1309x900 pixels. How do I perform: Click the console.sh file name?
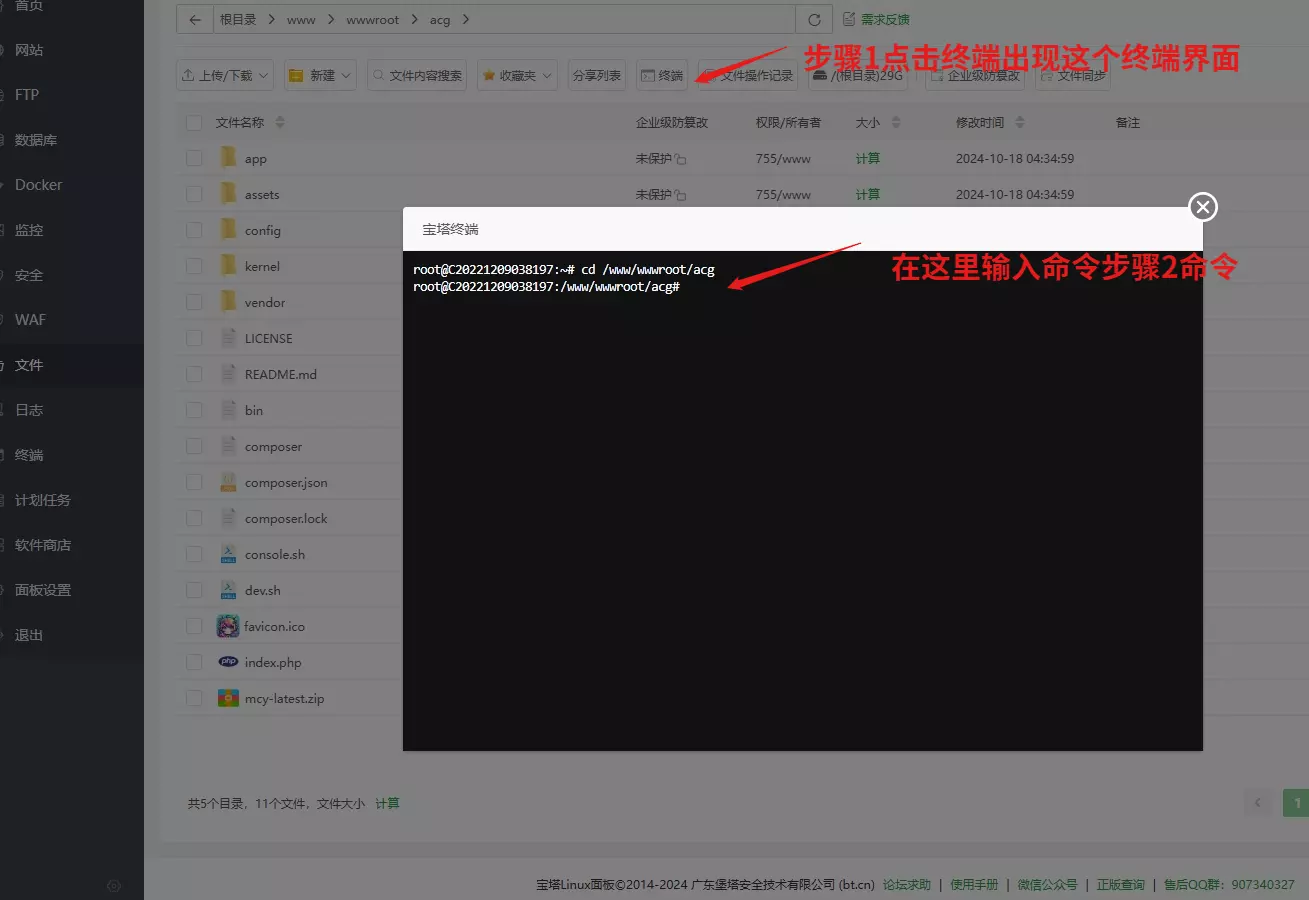[275, 554]
